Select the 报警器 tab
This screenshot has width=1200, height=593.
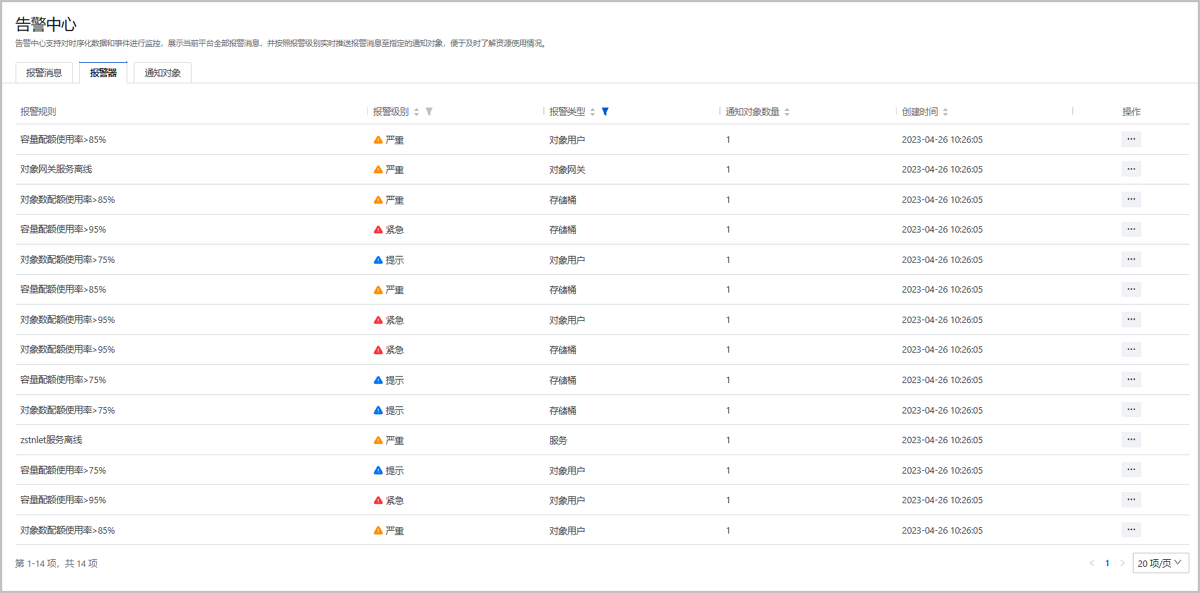pyautogui.click(x=103, y=73)
